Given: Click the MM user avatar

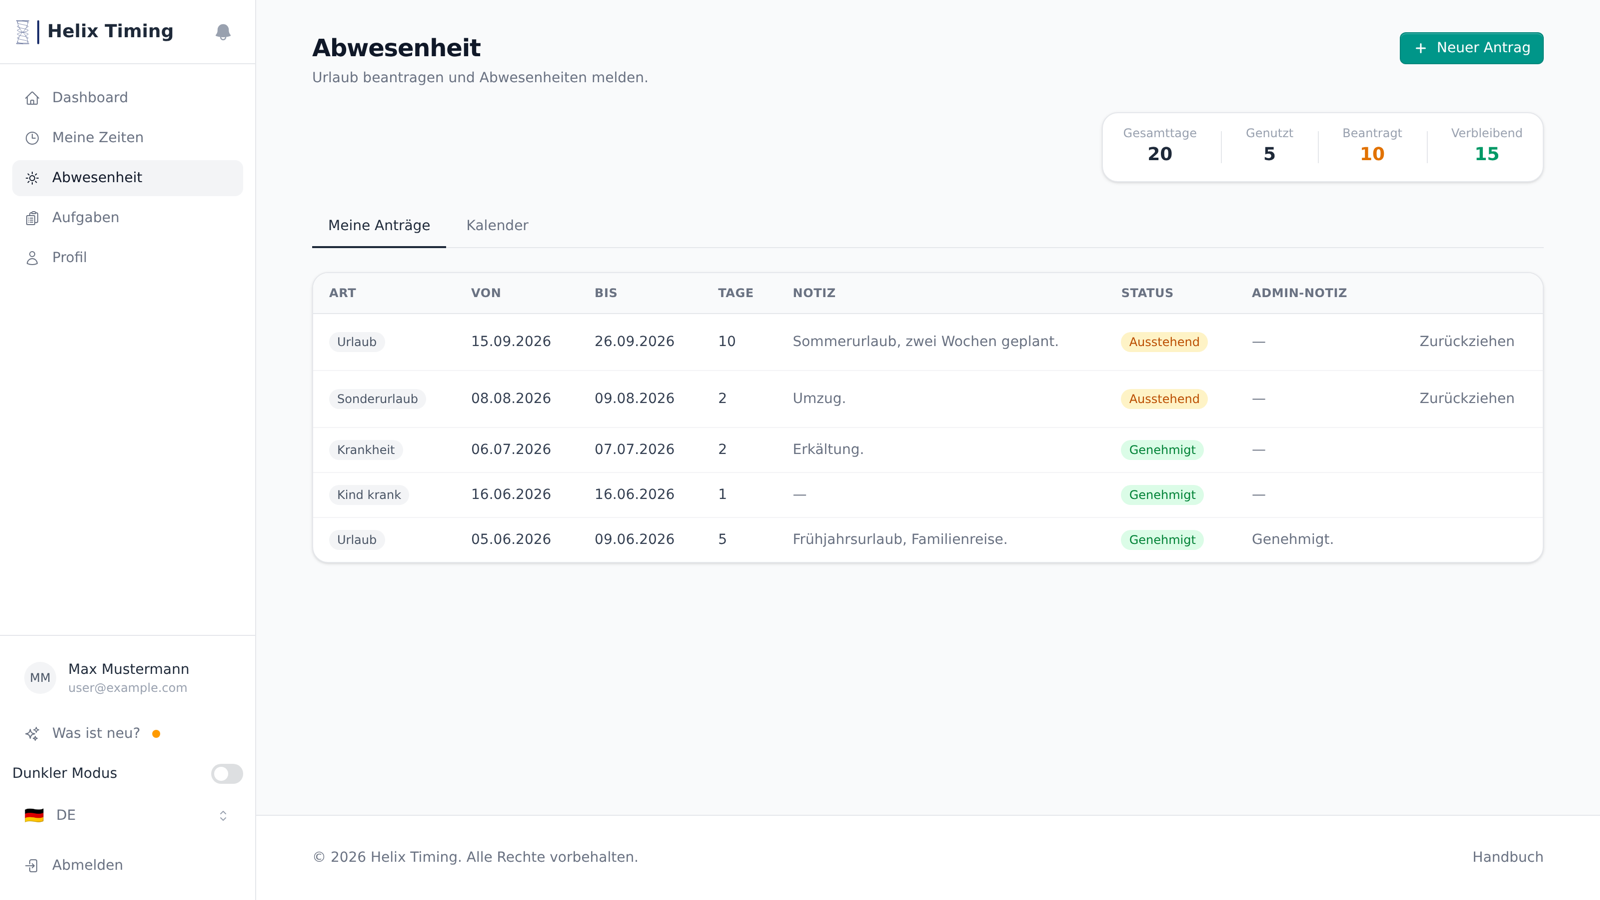Looking at the screenshot, I should (40, 678).
